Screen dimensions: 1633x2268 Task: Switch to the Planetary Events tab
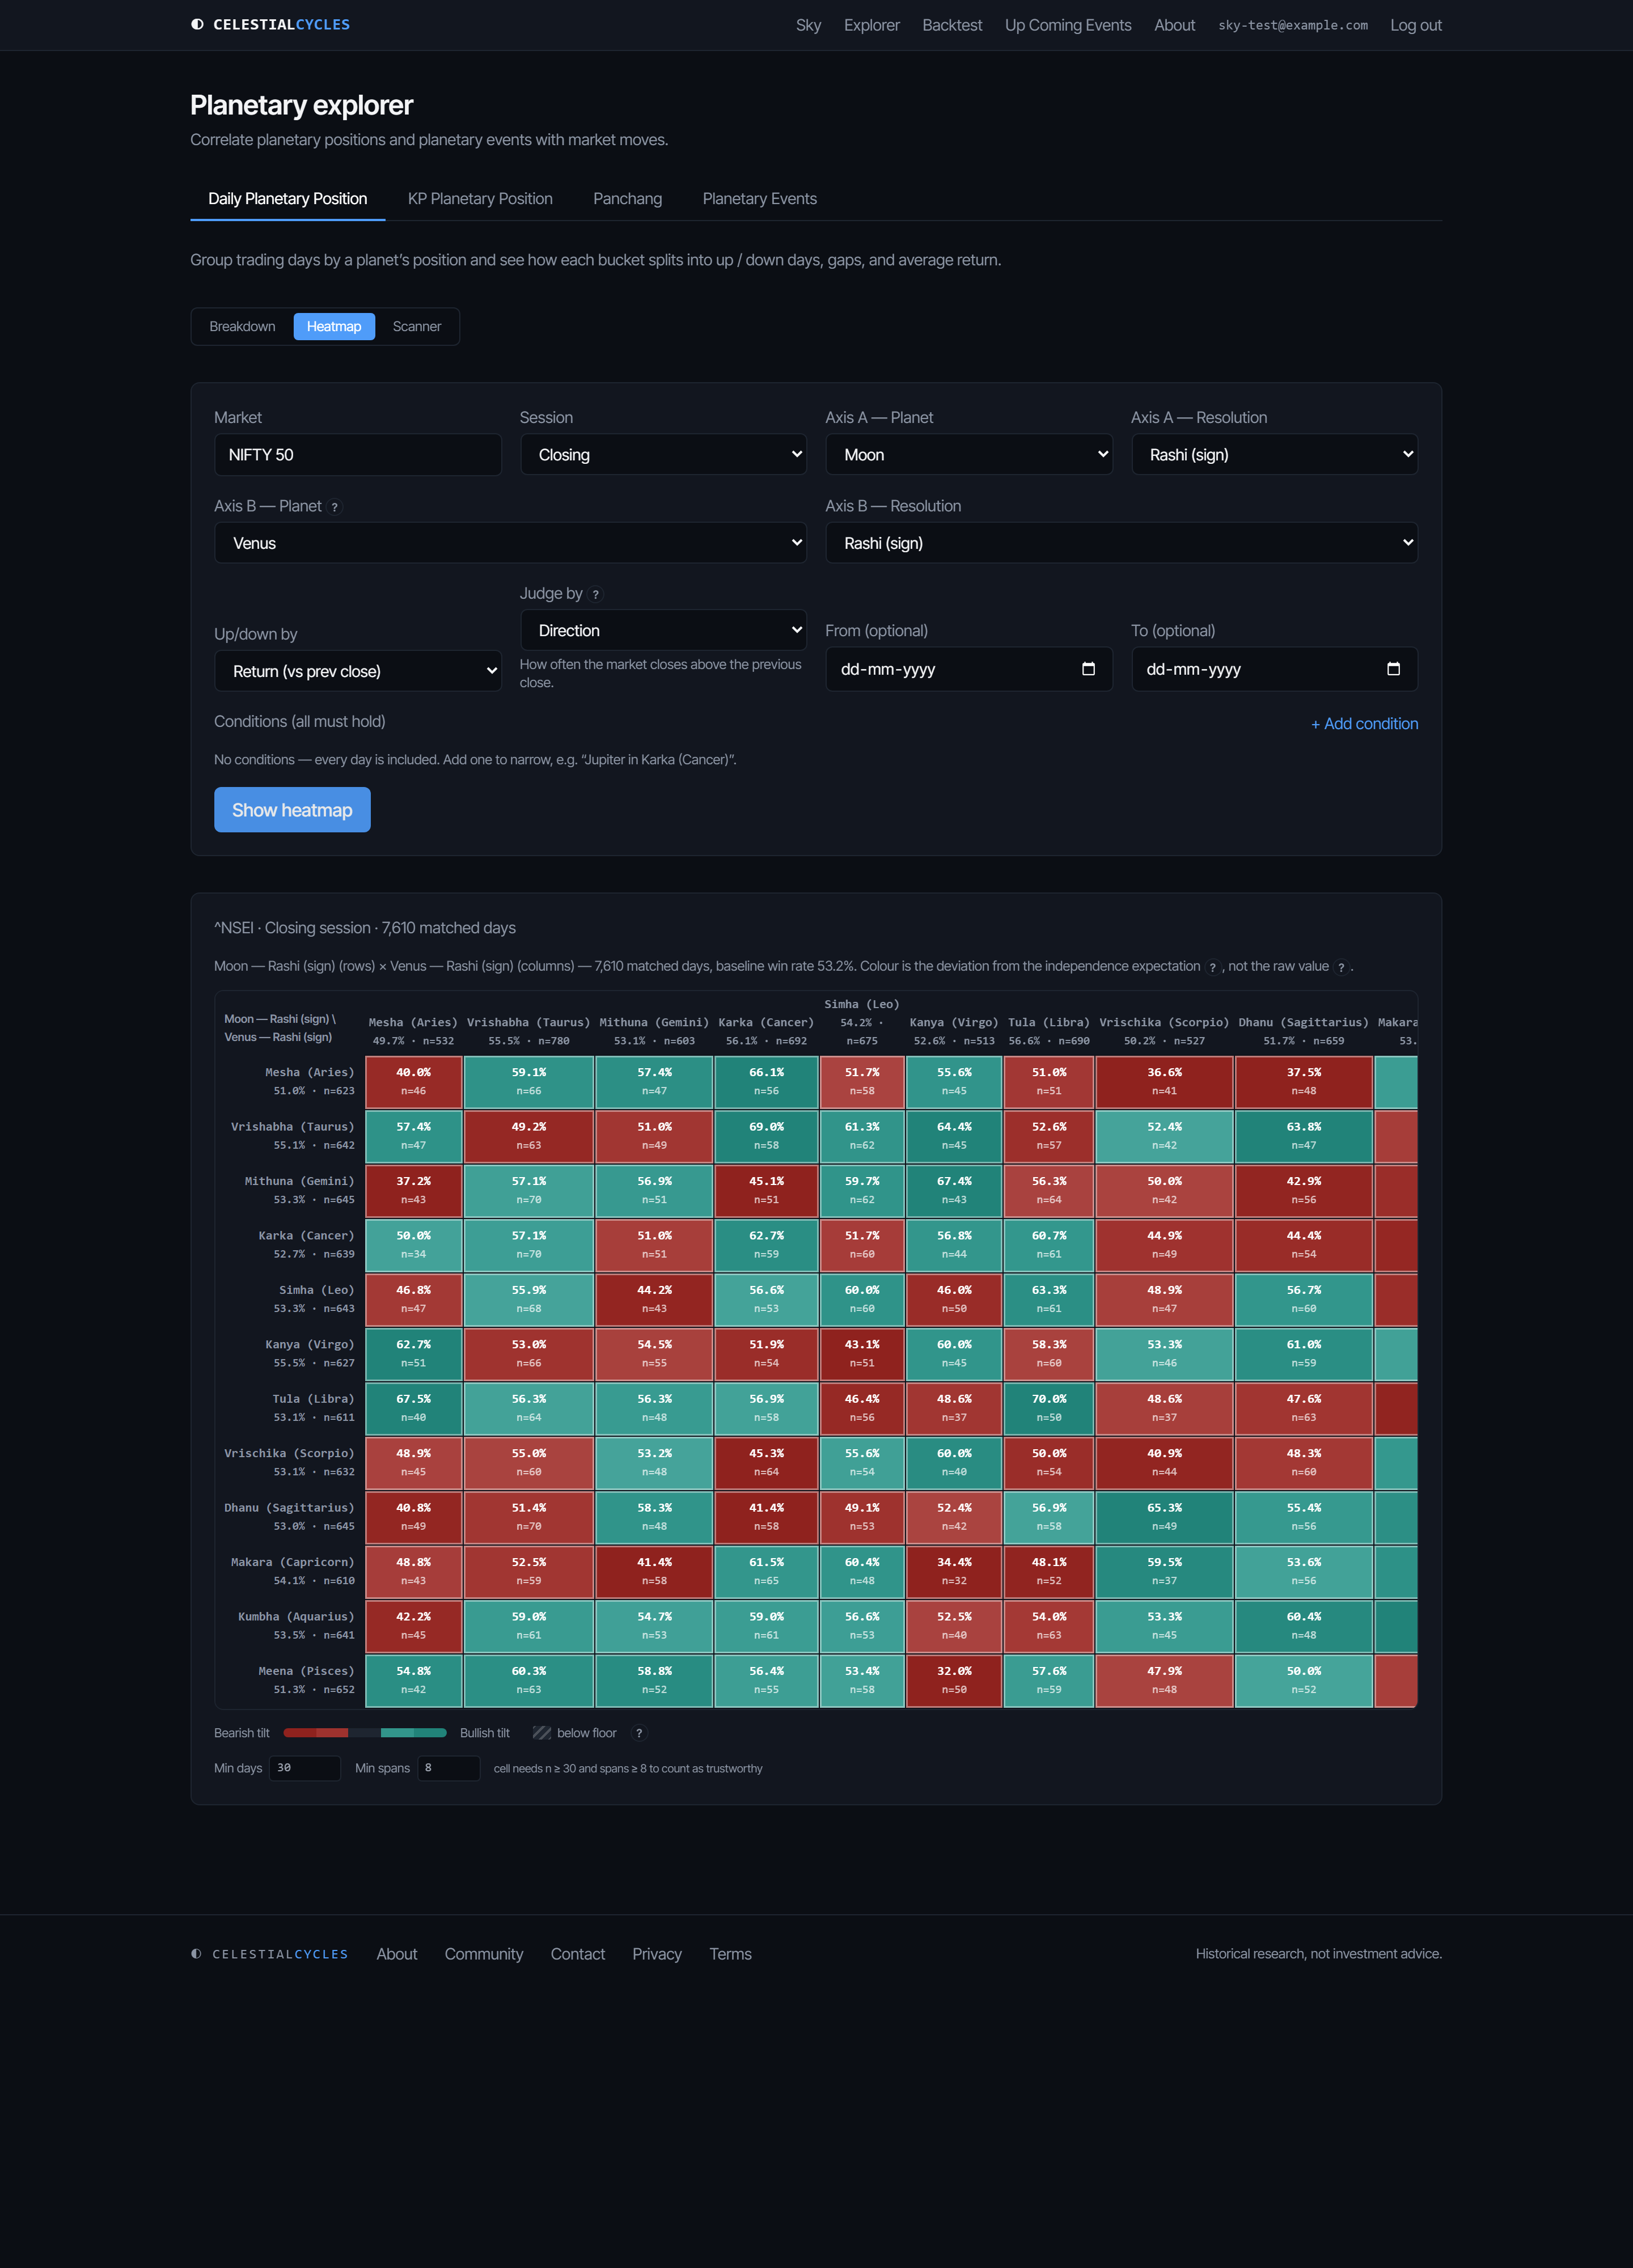coord(760,199)
